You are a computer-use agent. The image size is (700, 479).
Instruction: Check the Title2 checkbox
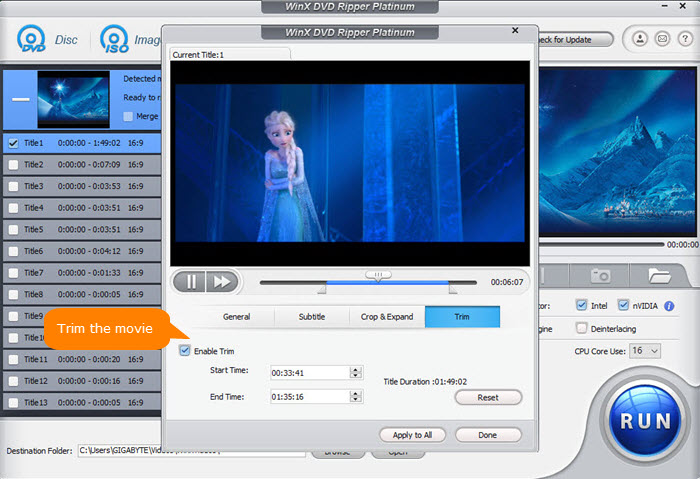coord(13,165)
